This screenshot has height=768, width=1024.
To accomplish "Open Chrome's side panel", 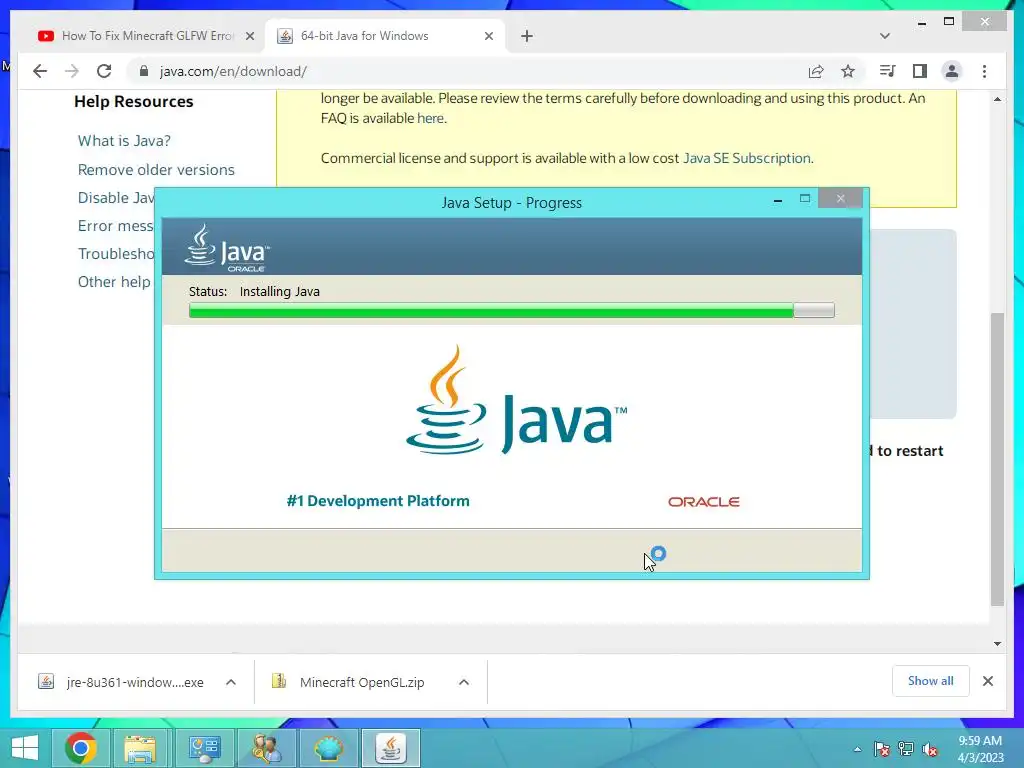I will [920, 71].
